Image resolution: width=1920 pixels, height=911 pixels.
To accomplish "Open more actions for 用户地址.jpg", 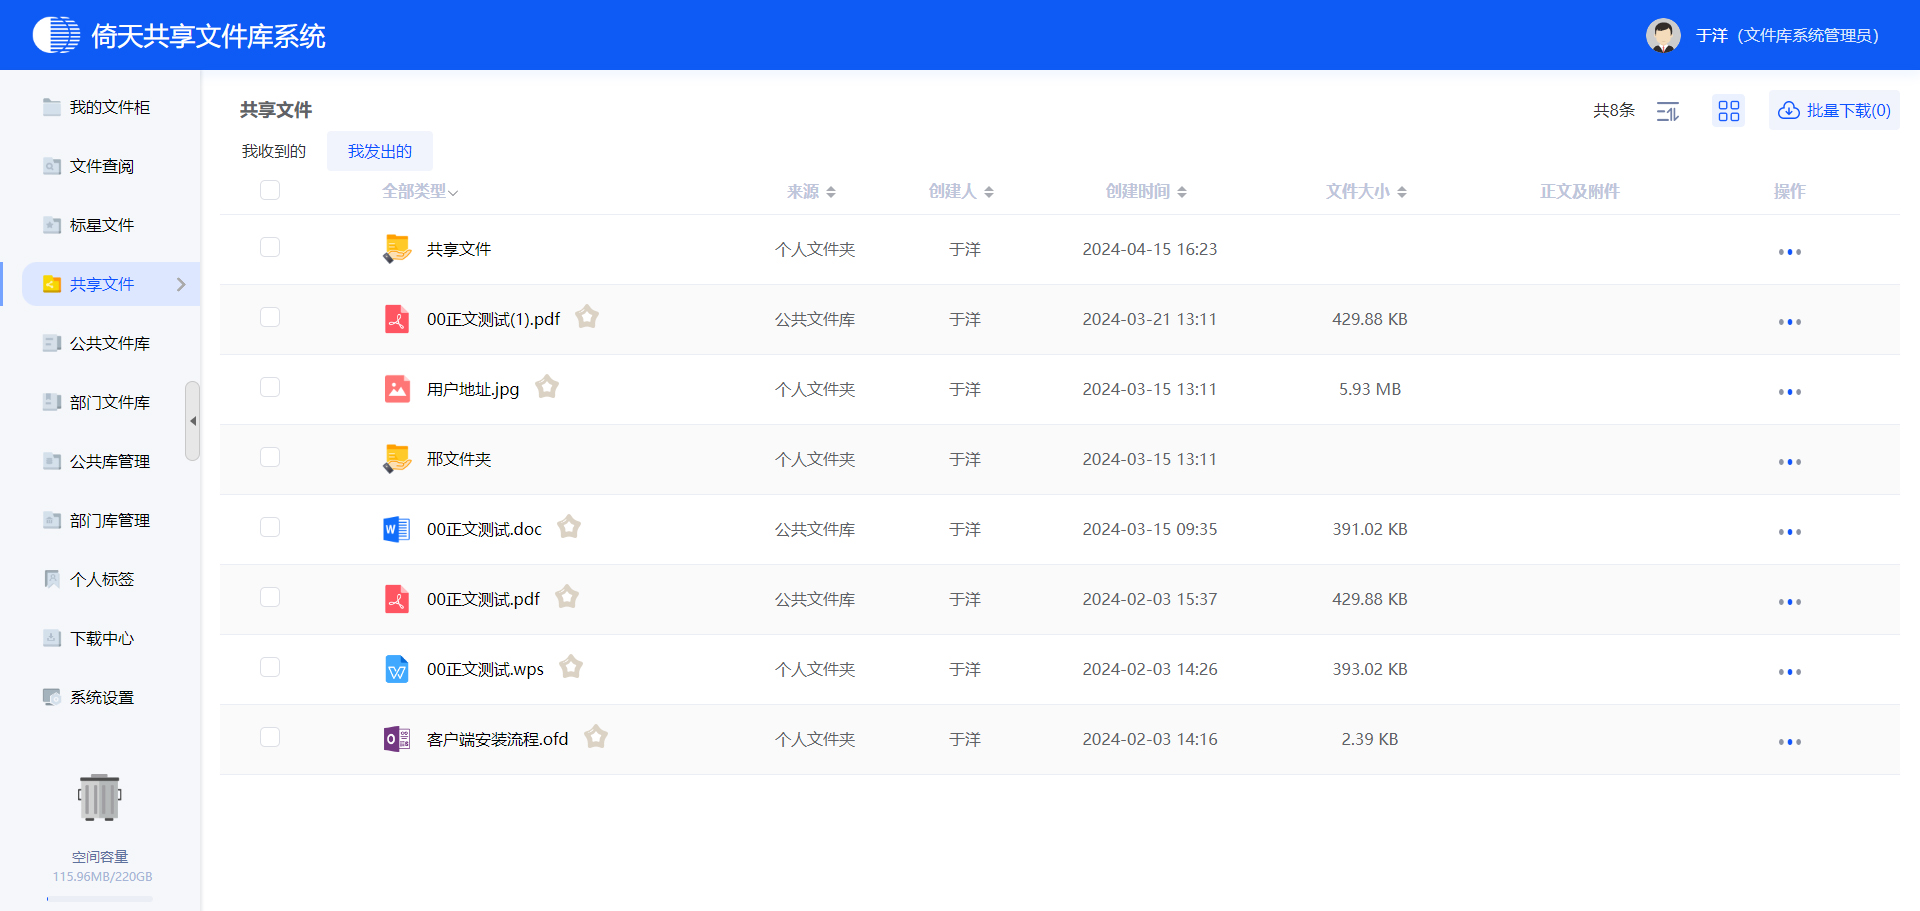I will (x=1790, y=392).
